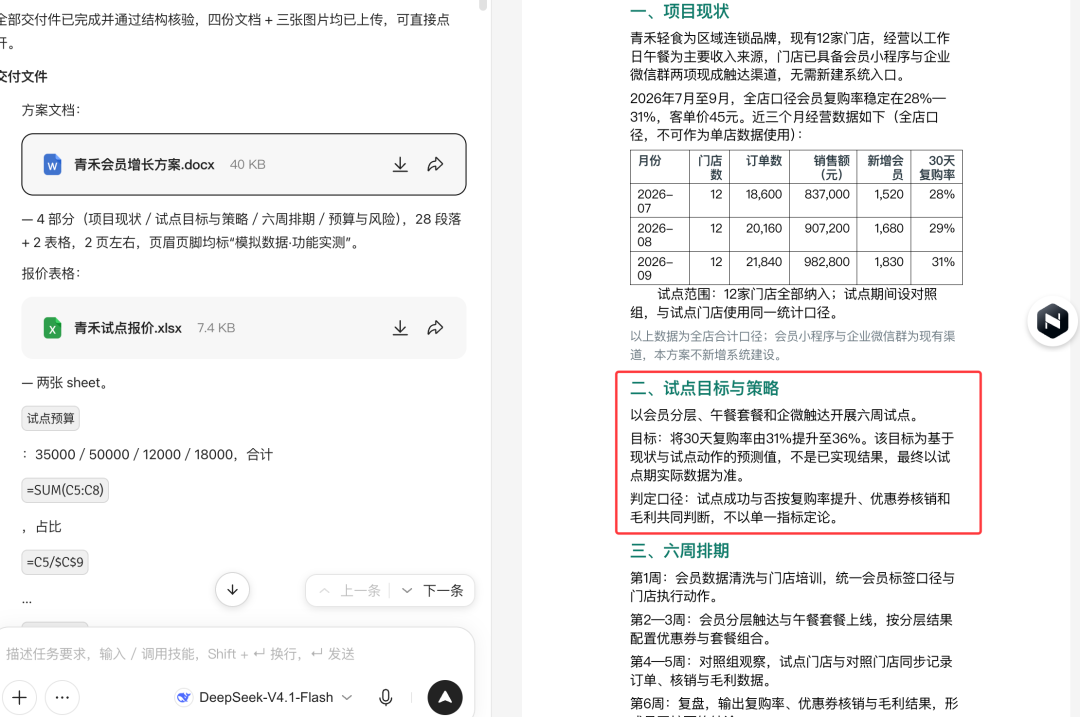Jump to bottom with the down-arrow button

[232, 590]
